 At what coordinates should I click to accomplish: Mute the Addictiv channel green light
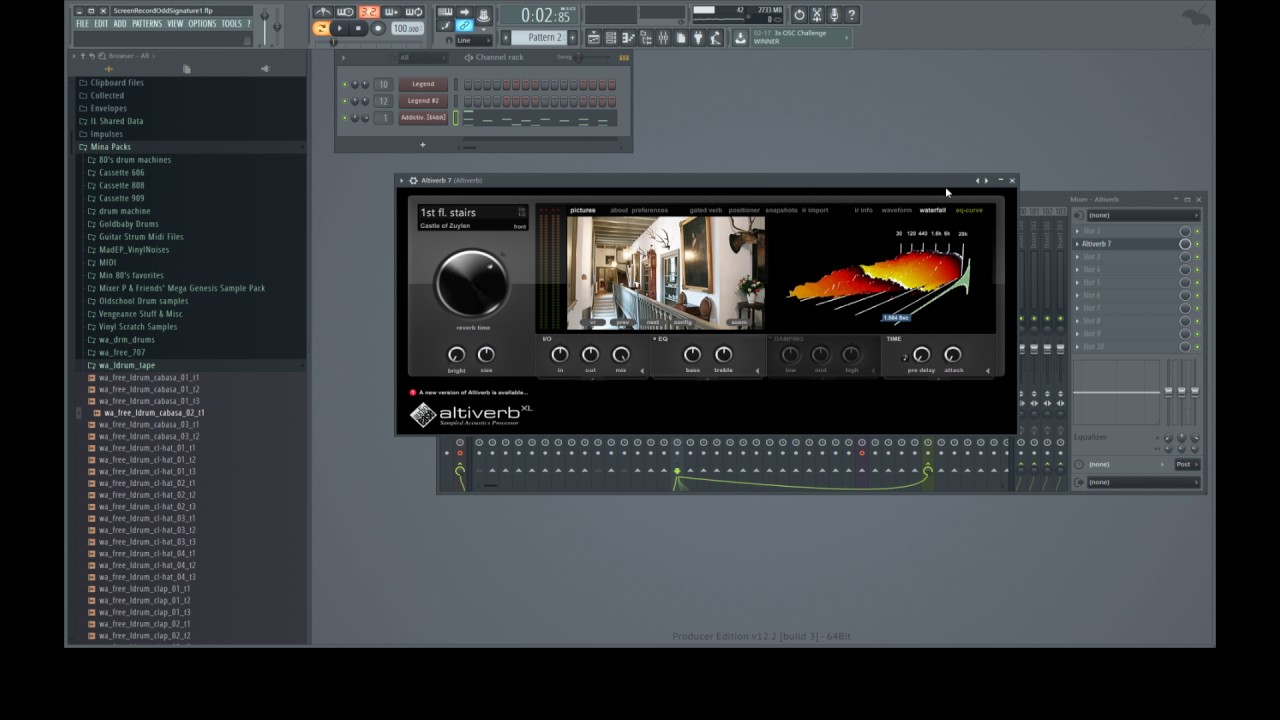[x=345, y=118]
